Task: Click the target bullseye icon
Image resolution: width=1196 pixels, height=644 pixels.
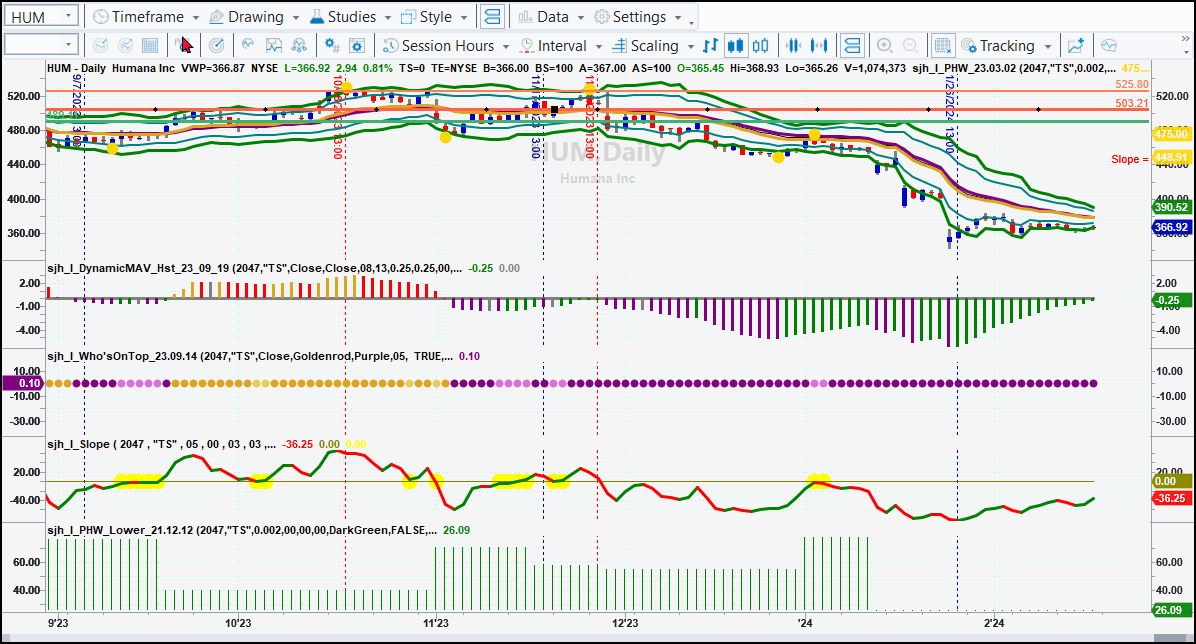Action: (x=217, y=46)
